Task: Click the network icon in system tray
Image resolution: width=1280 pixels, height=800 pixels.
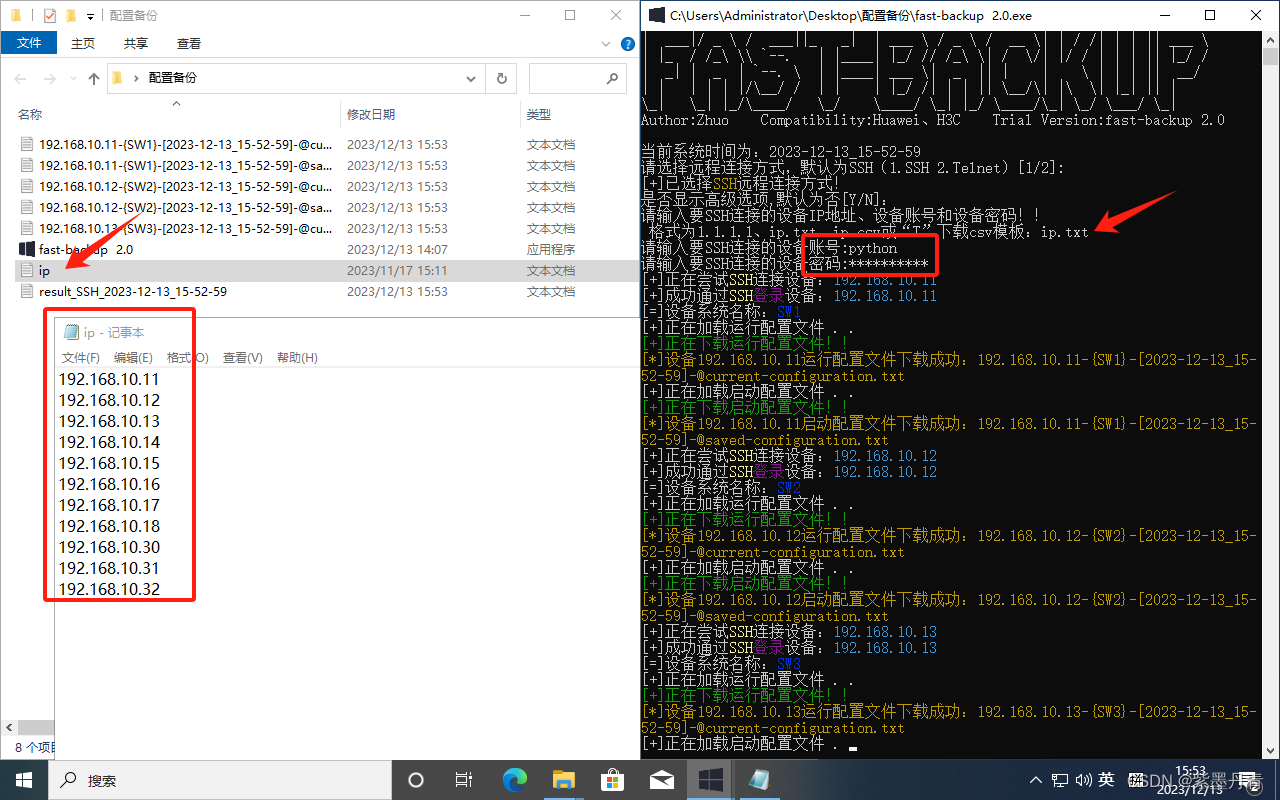Action: [1059, 780]
